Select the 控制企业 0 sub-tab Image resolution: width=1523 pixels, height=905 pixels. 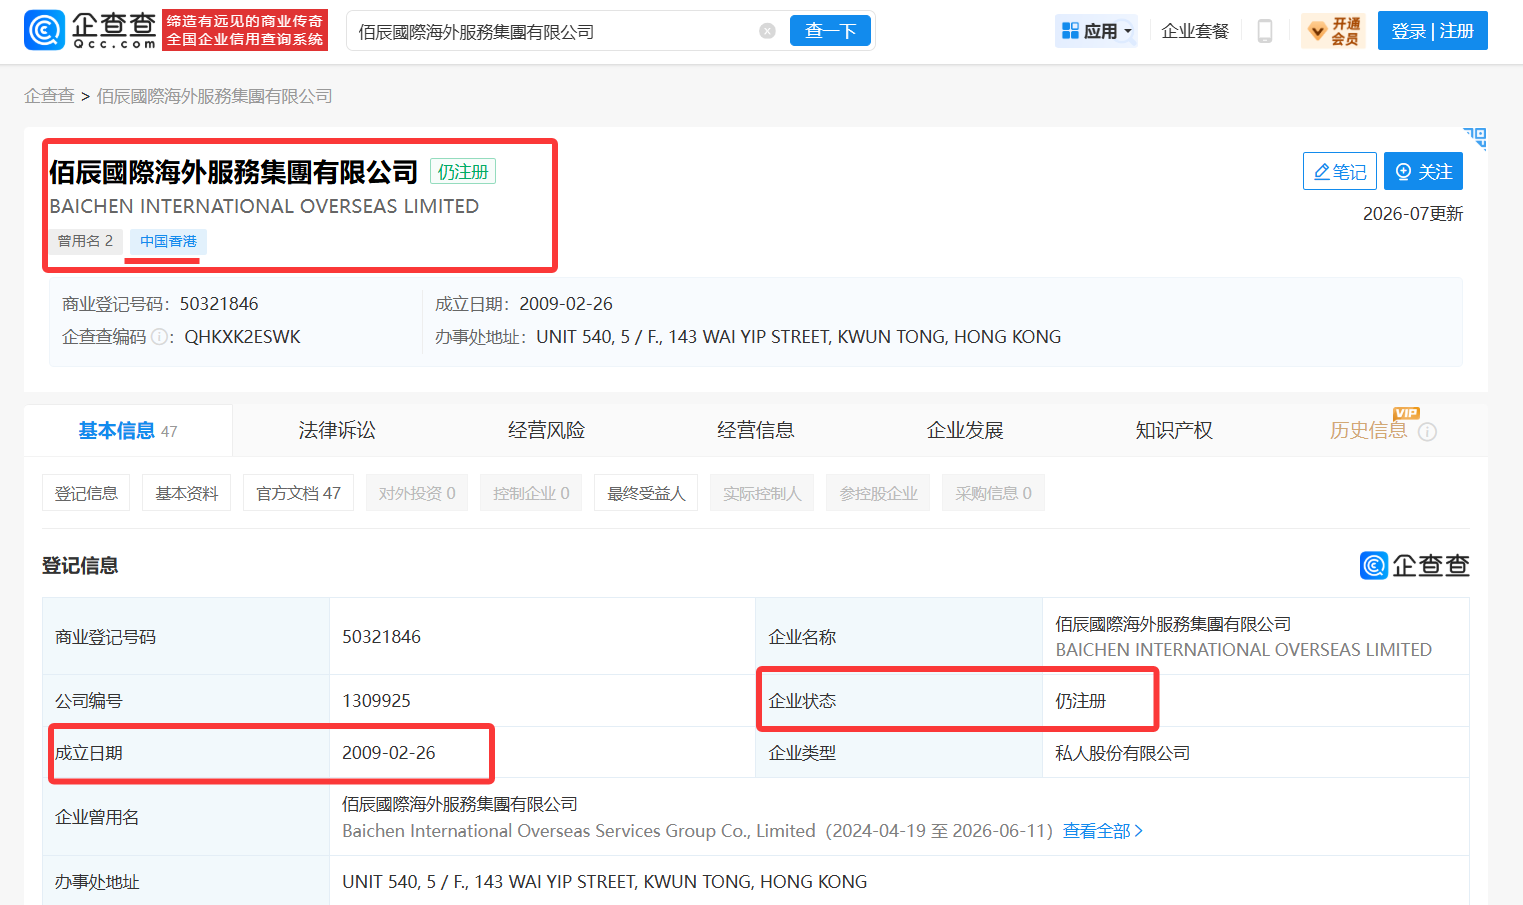(x=531, y=493)
